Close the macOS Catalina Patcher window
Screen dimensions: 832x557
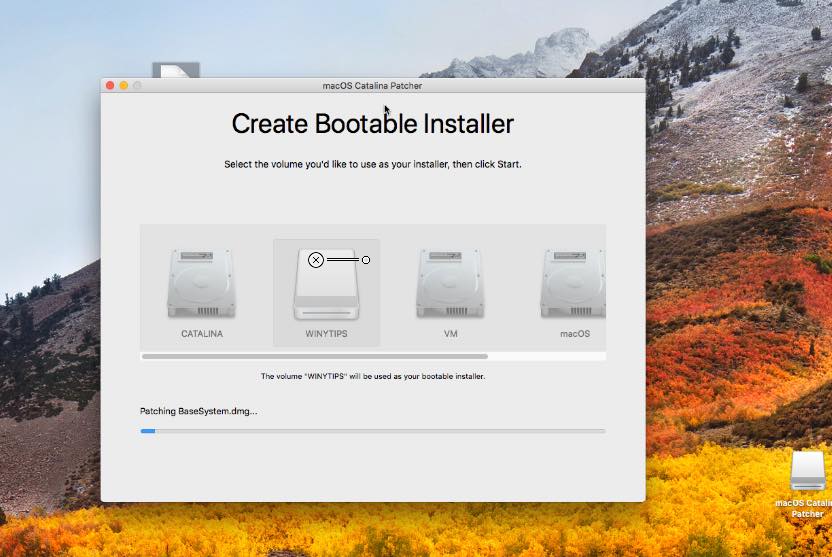(x=110, y=85)
